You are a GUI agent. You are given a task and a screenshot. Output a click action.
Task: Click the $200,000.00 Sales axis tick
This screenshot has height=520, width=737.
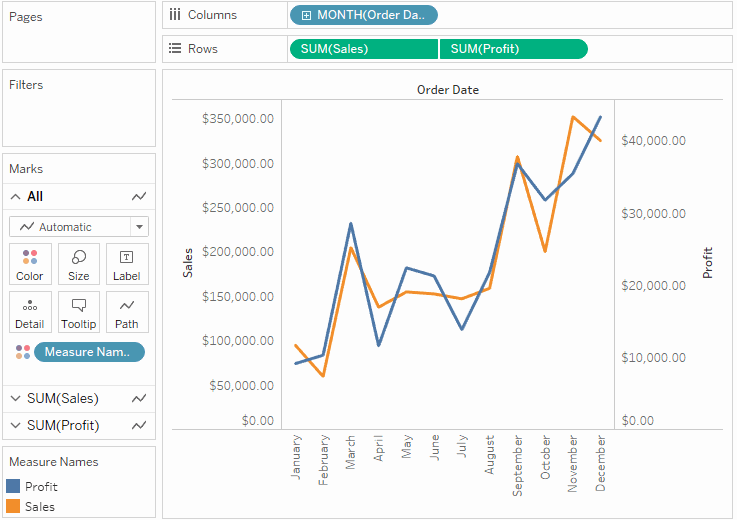238,252
